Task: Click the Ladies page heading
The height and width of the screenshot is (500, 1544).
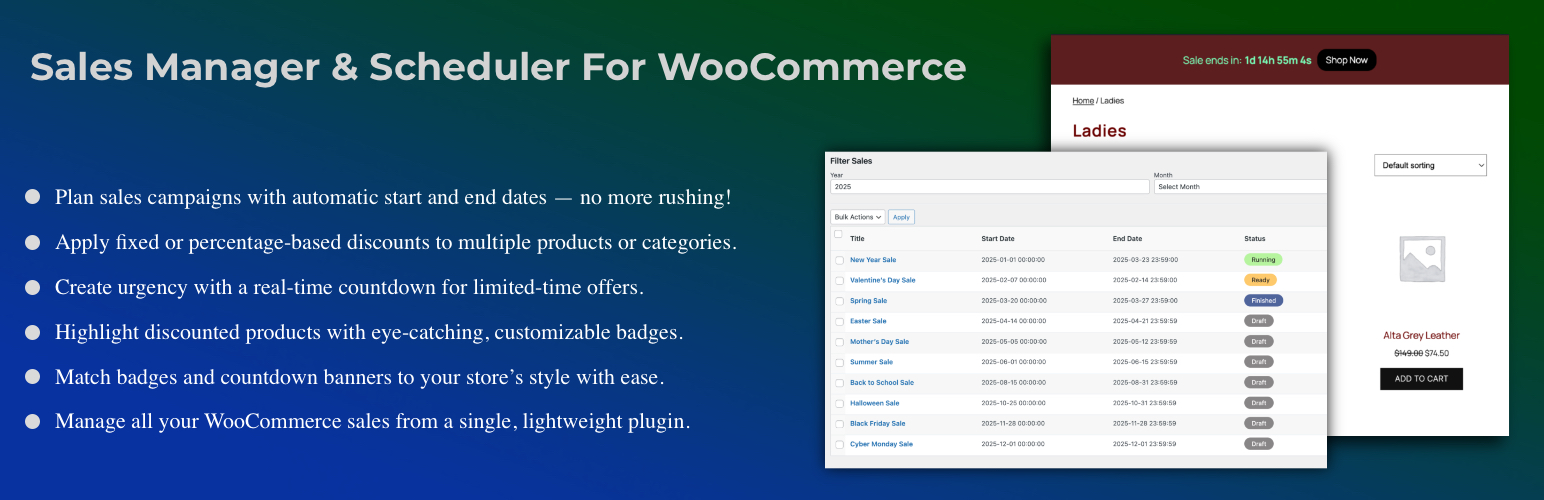Action: [x=1099, y=131]
